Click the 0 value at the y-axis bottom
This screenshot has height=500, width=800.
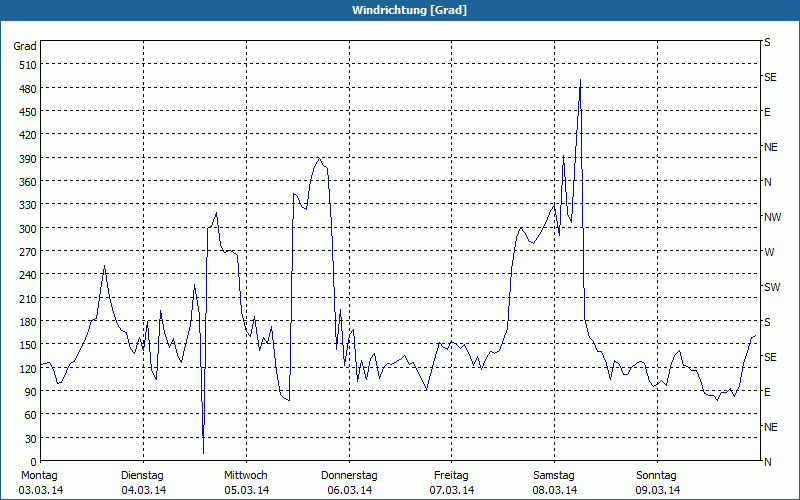point(32,462)
